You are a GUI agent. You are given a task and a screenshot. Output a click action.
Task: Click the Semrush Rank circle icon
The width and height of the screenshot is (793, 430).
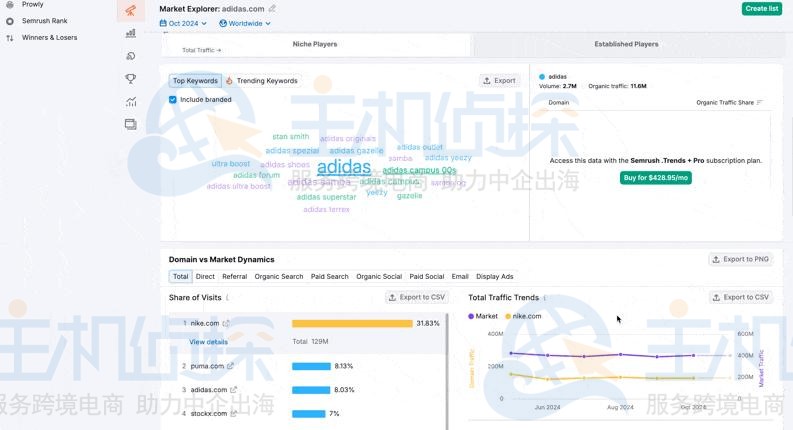click(x=10, y=21)
